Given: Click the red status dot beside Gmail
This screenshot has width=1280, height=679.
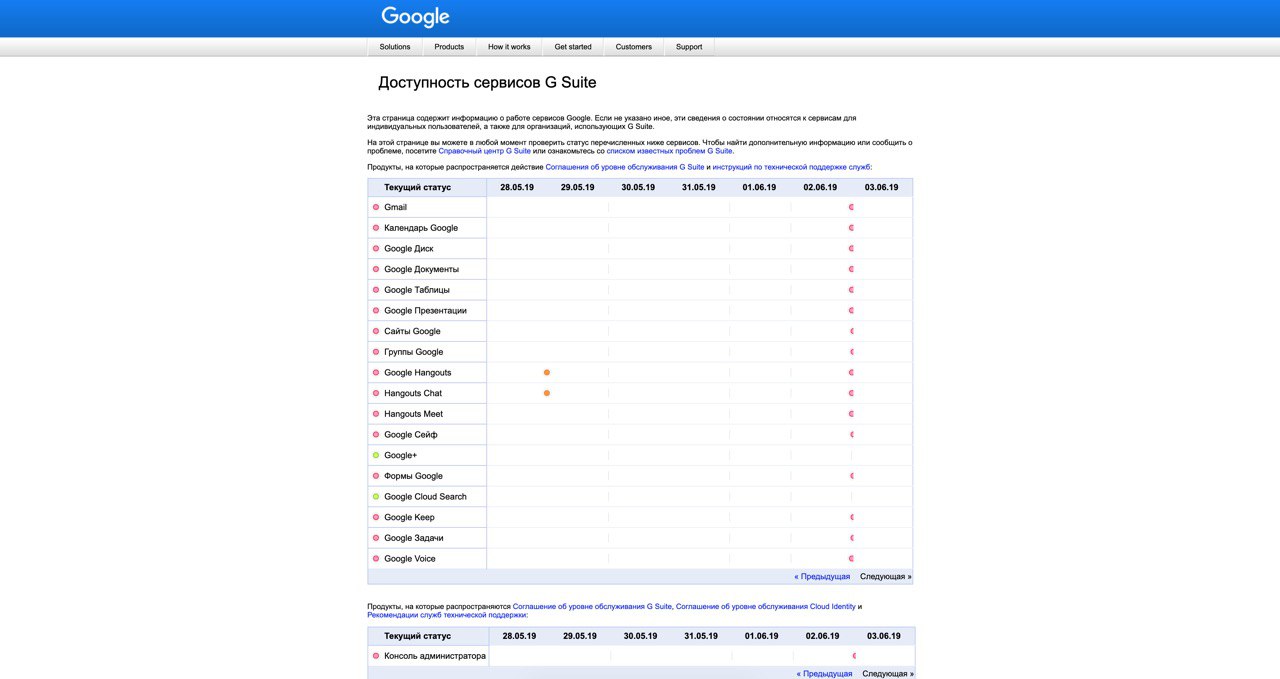Looking at the screenshot, I should point(376,207).
